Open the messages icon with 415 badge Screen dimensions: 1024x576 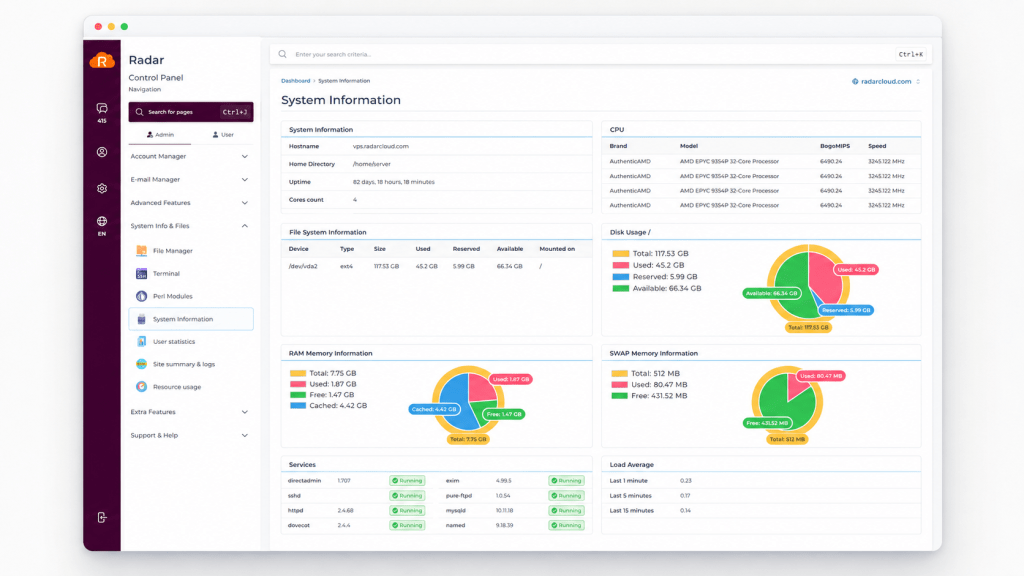coord(102,112)
